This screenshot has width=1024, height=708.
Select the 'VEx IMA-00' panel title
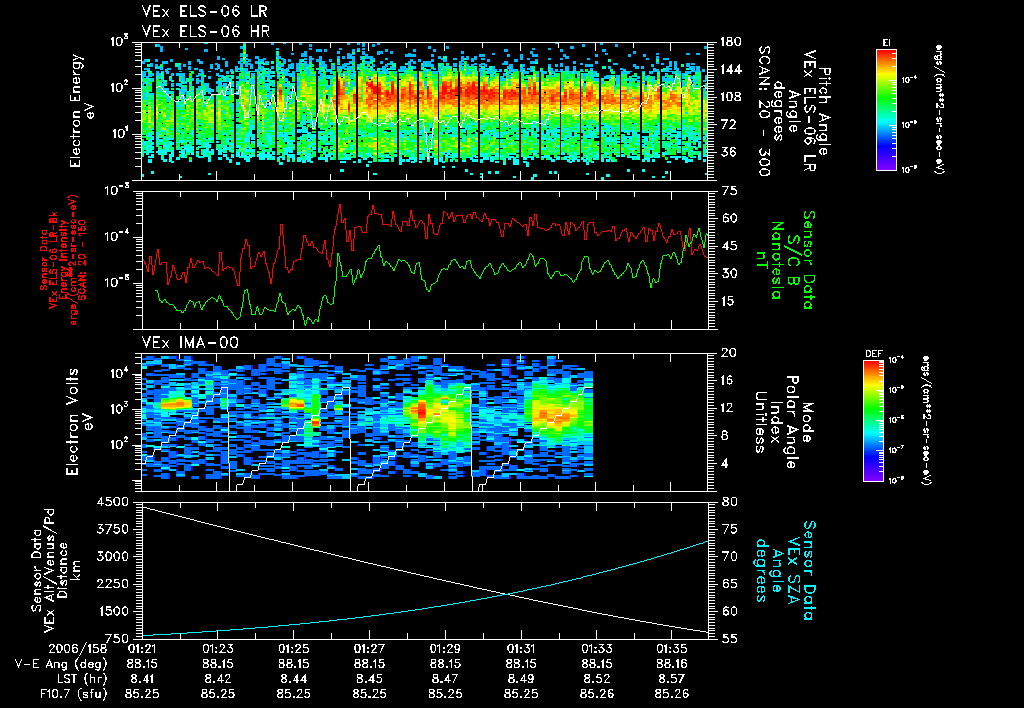tap(190, 342)
